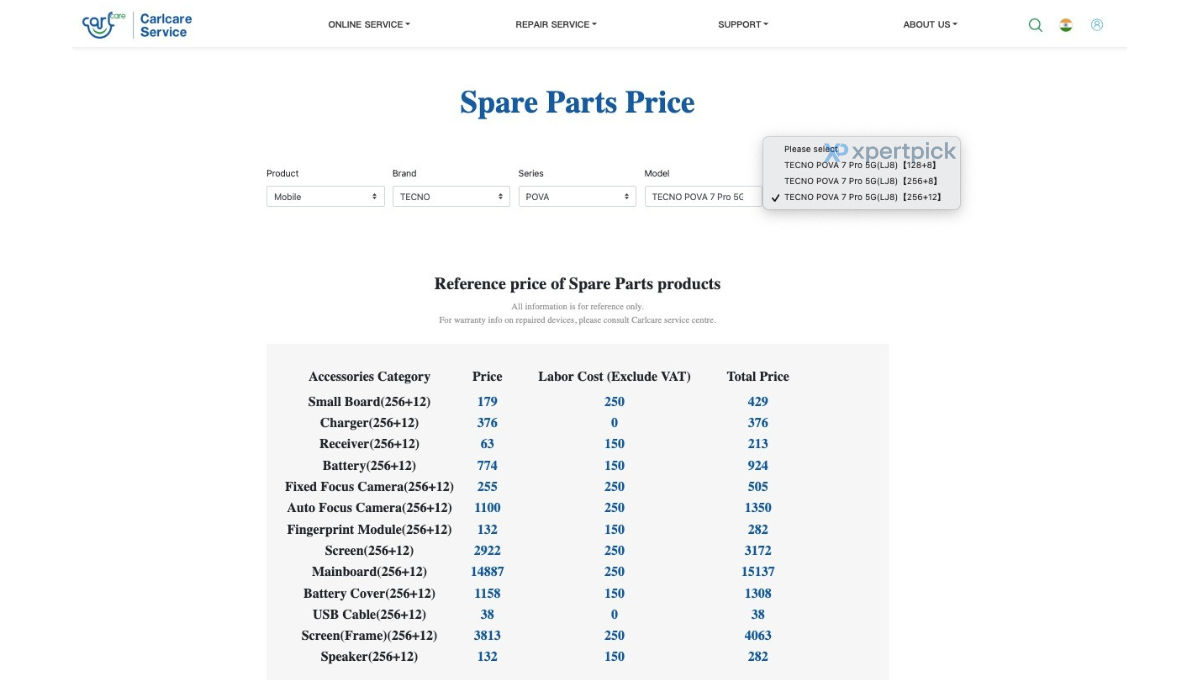Viewport: 1200px width, 680px height.
Task: Select TECNO POVA 7 Pro 5G 128+8 option
Action: click(861, 165)
